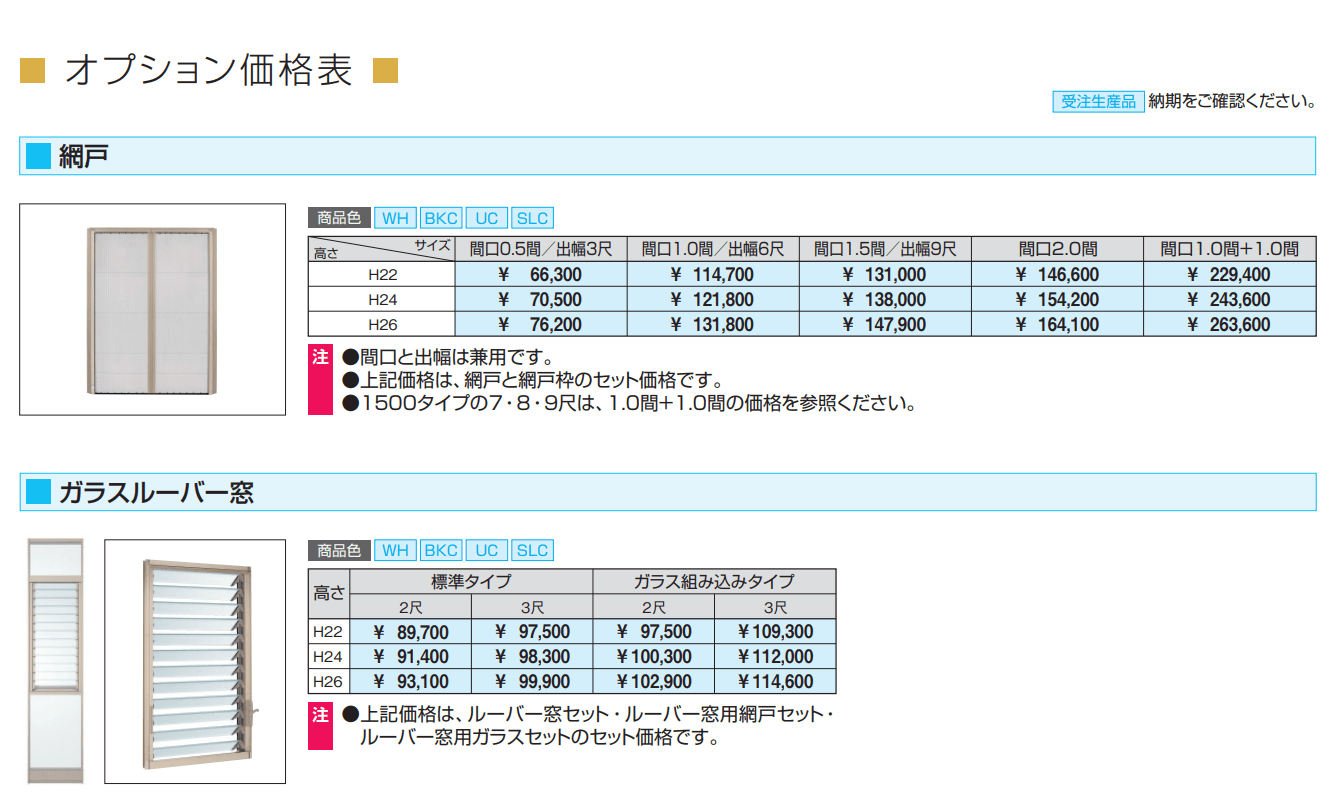Select the 標準タイプ column header
This screenshot has width=1334, height=804.
point(471,582)
